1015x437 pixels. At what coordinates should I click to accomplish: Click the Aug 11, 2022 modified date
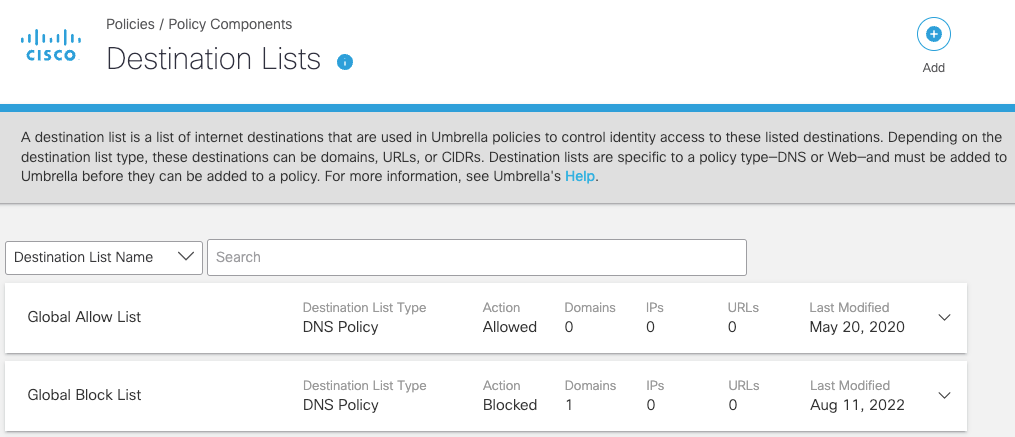857,405
